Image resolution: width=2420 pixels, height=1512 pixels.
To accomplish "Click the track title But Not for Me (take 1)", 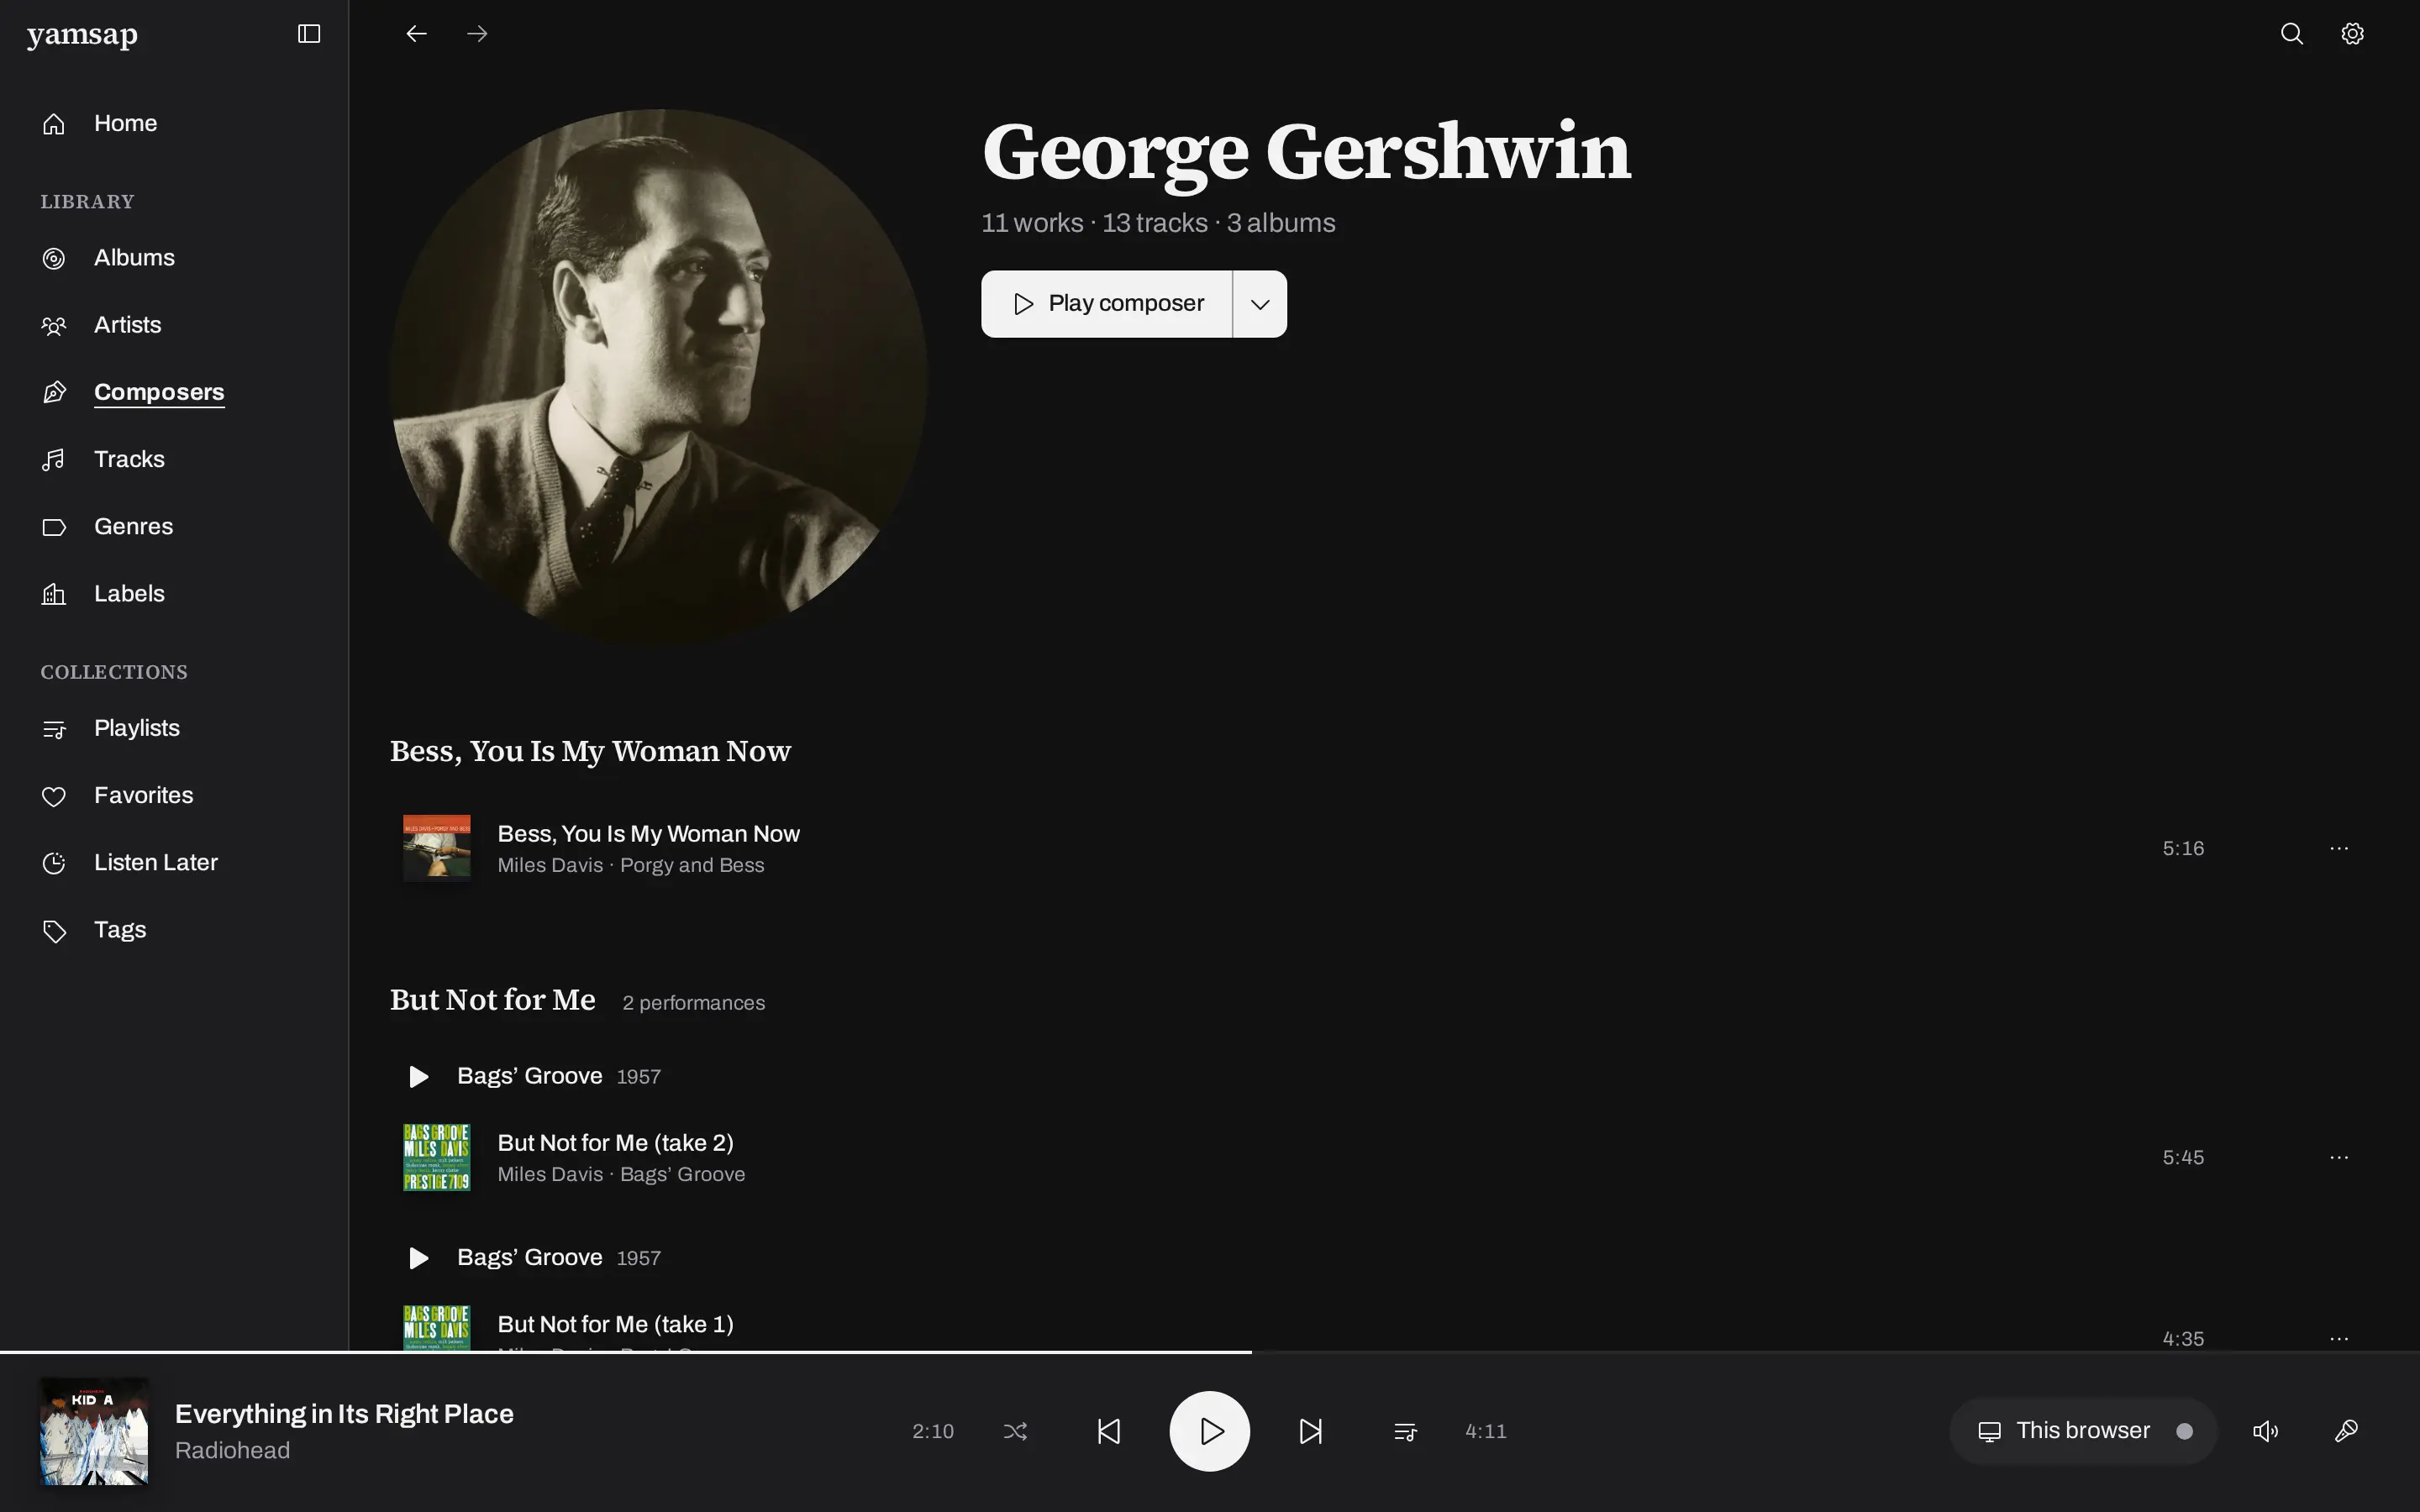I will point(615,1324).
